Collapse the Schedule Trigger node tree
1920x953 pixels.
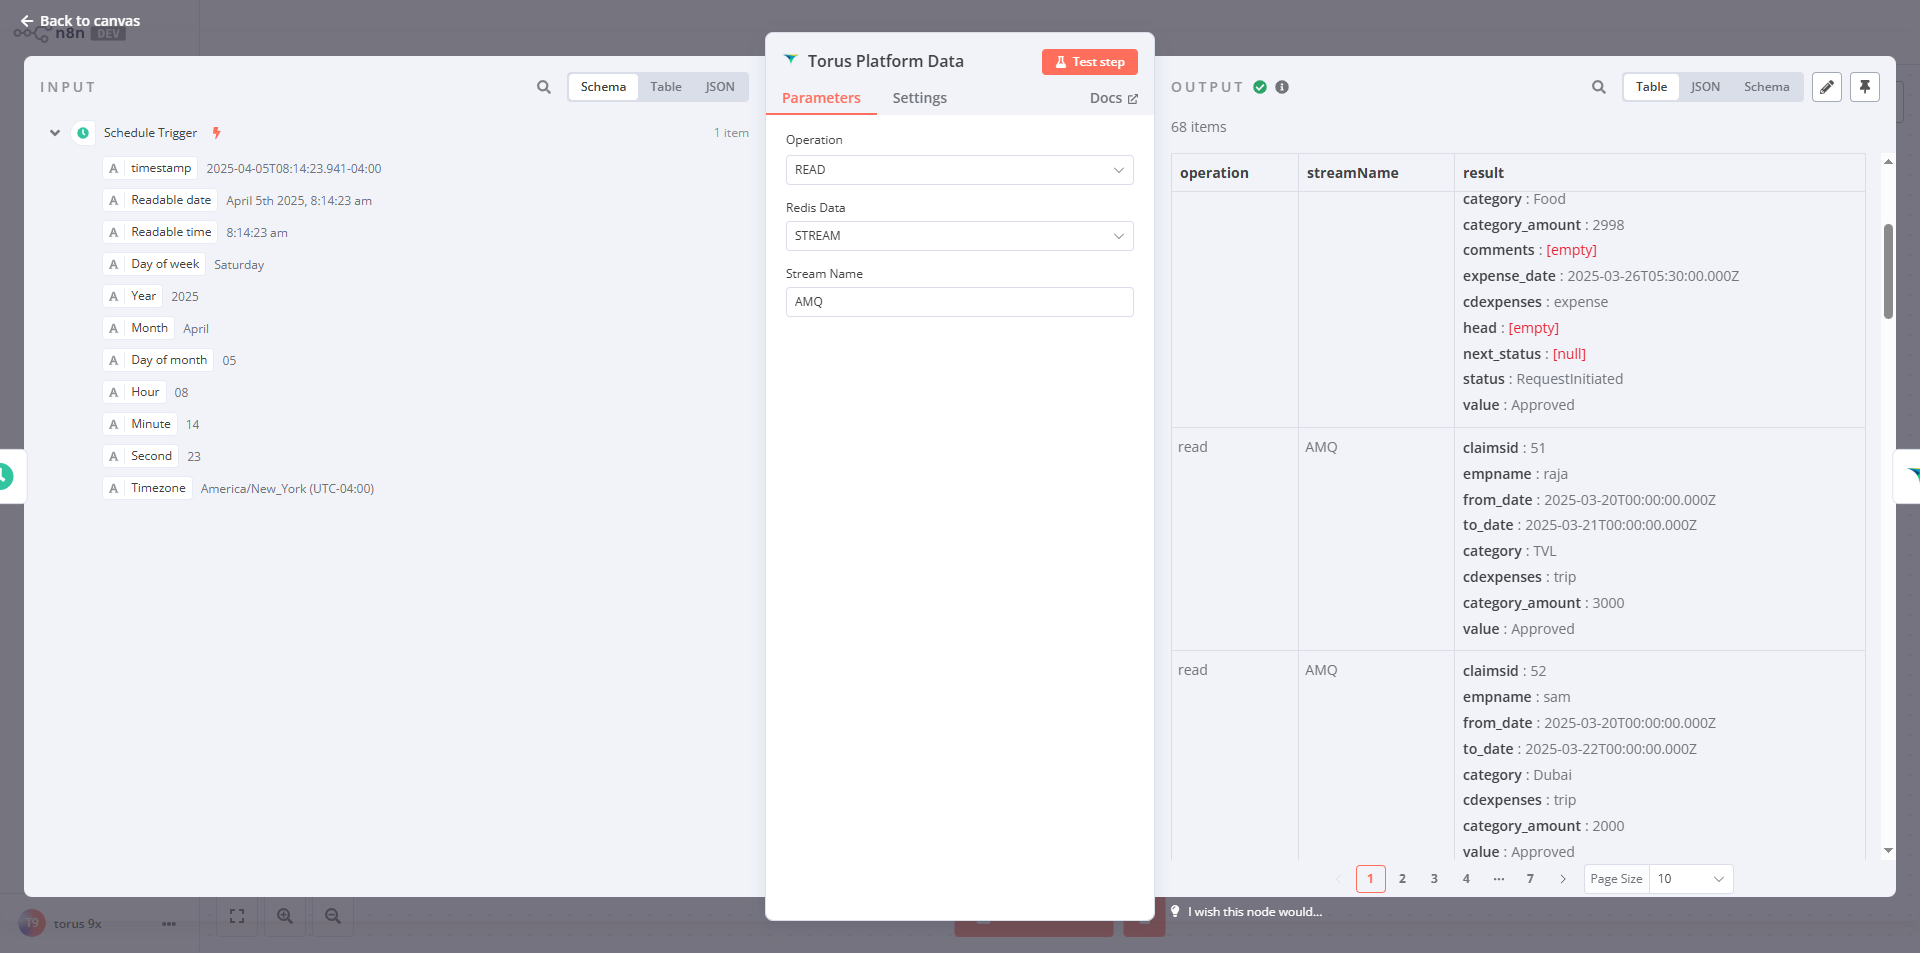pyautogui.click(x=55, y=133)
